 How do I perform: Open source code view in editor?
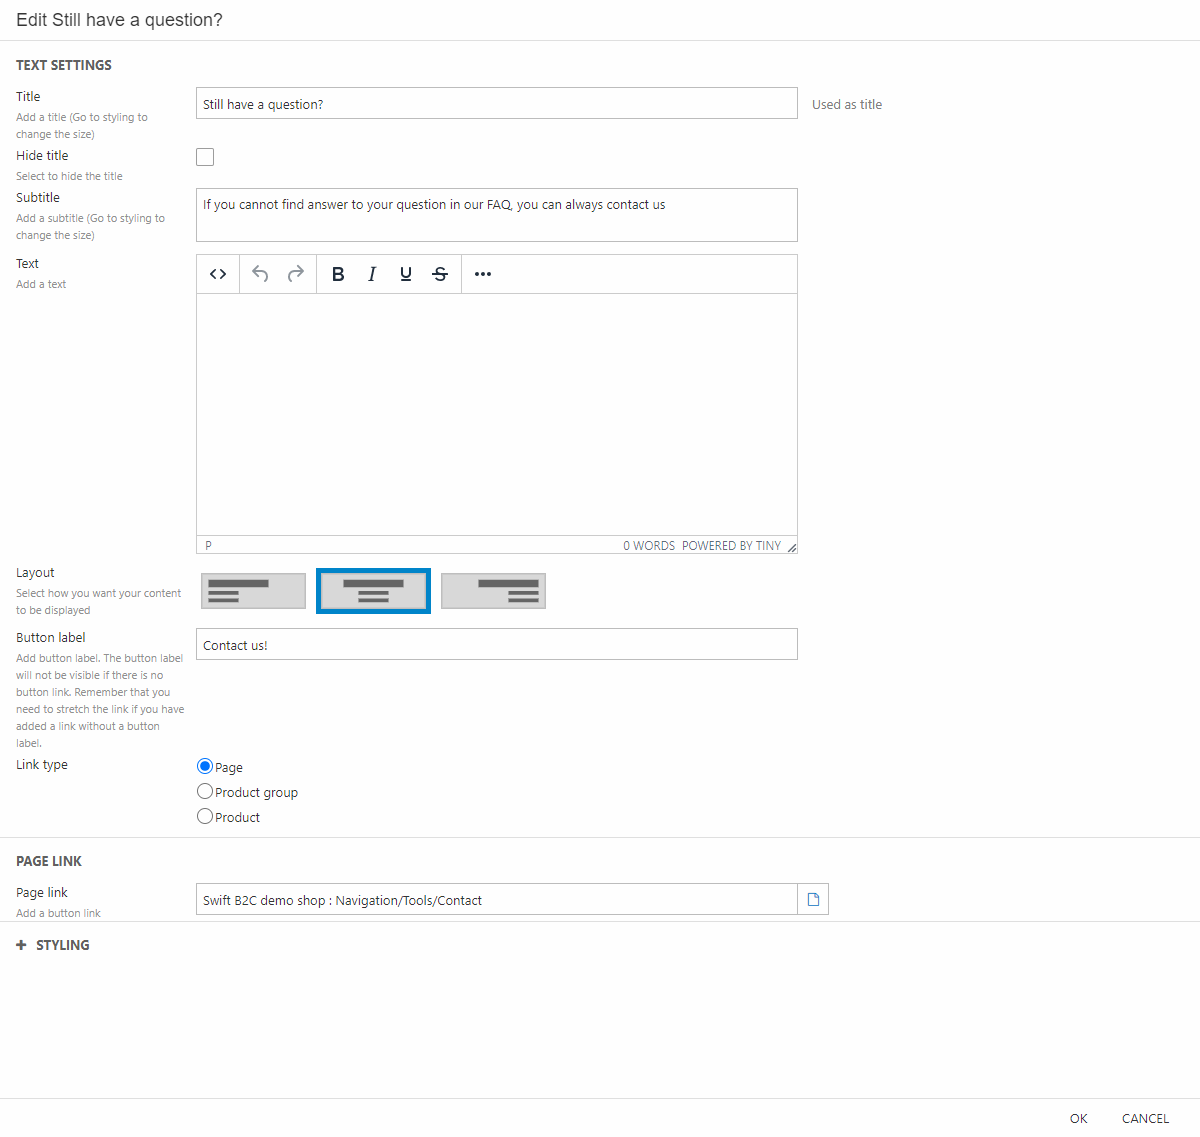click(x=218, y=274)
